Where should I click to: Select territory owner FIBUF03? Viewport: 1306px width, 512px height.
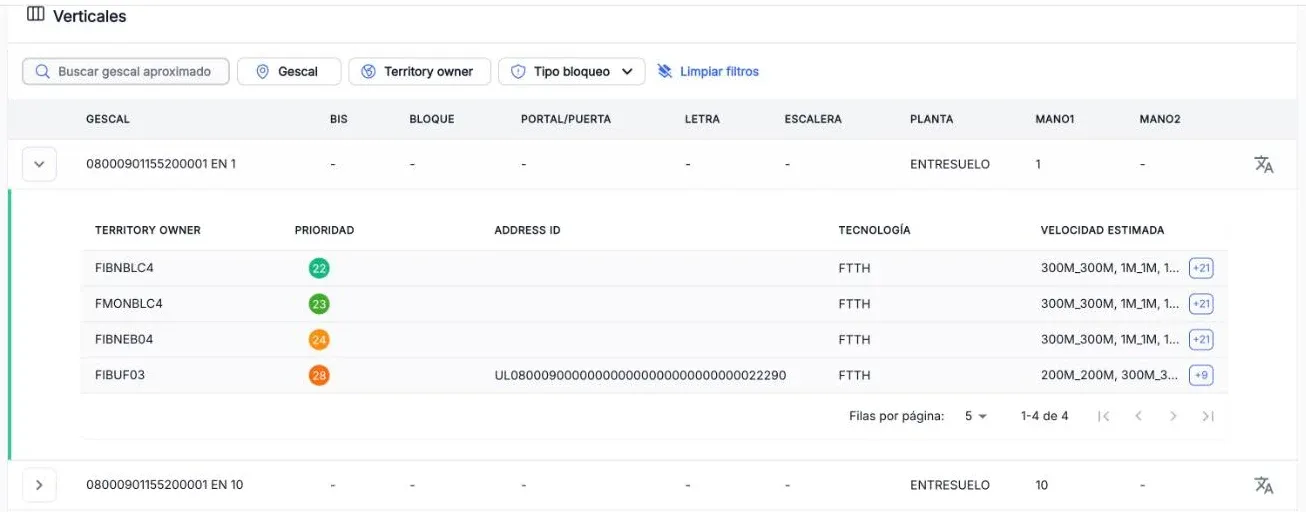tap(120, 376)
